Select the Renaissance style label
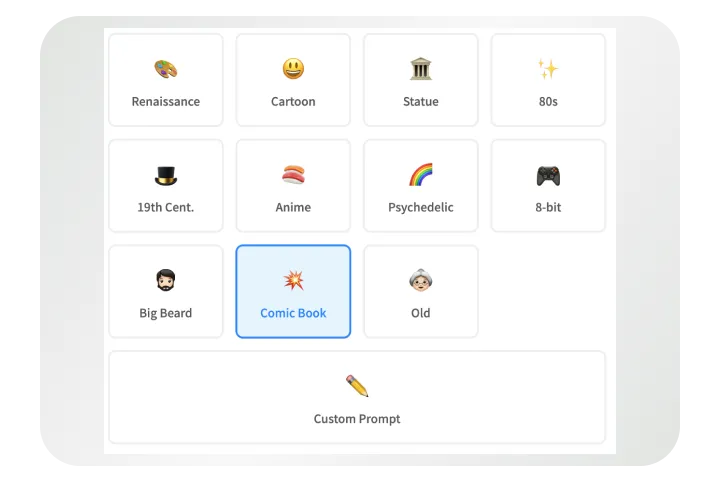720x480 pixels. [166, 102]
